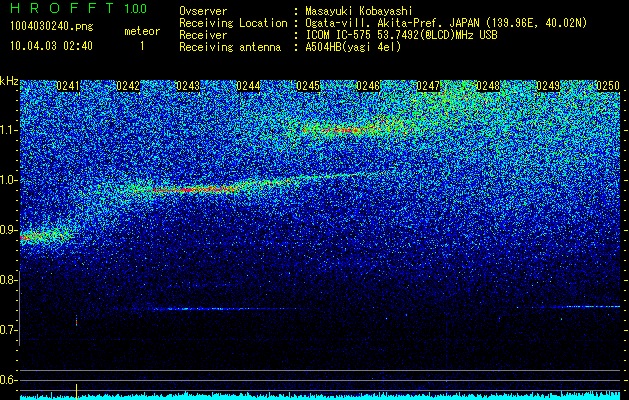Click the 0.9 frequency axis label
629x400 pixels.
click(9, 230)
